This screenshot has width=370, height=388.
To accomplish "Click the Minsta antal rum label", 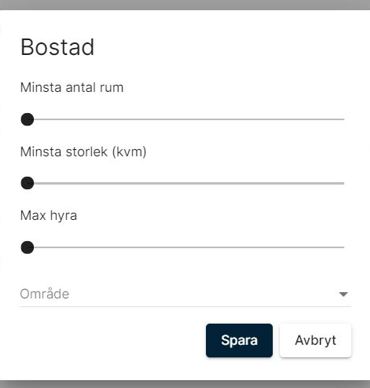I will [x=72, y=88].
